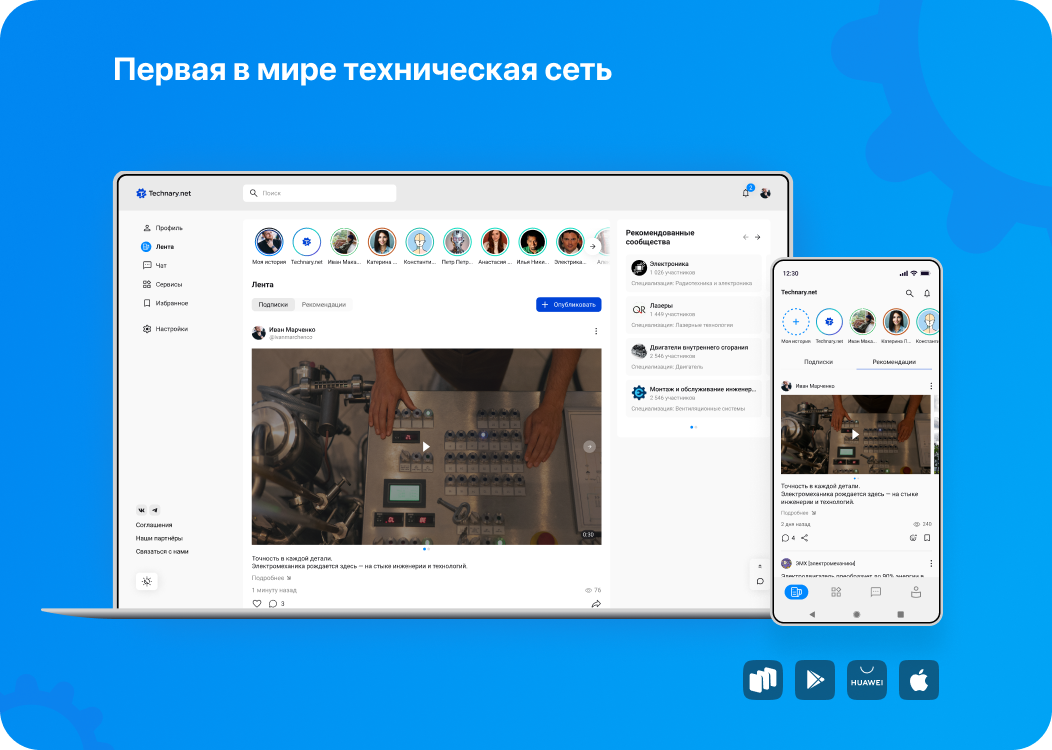Open the Связаться с нами link
Viewport: 1052px width, 750px height.
(162, 551)
